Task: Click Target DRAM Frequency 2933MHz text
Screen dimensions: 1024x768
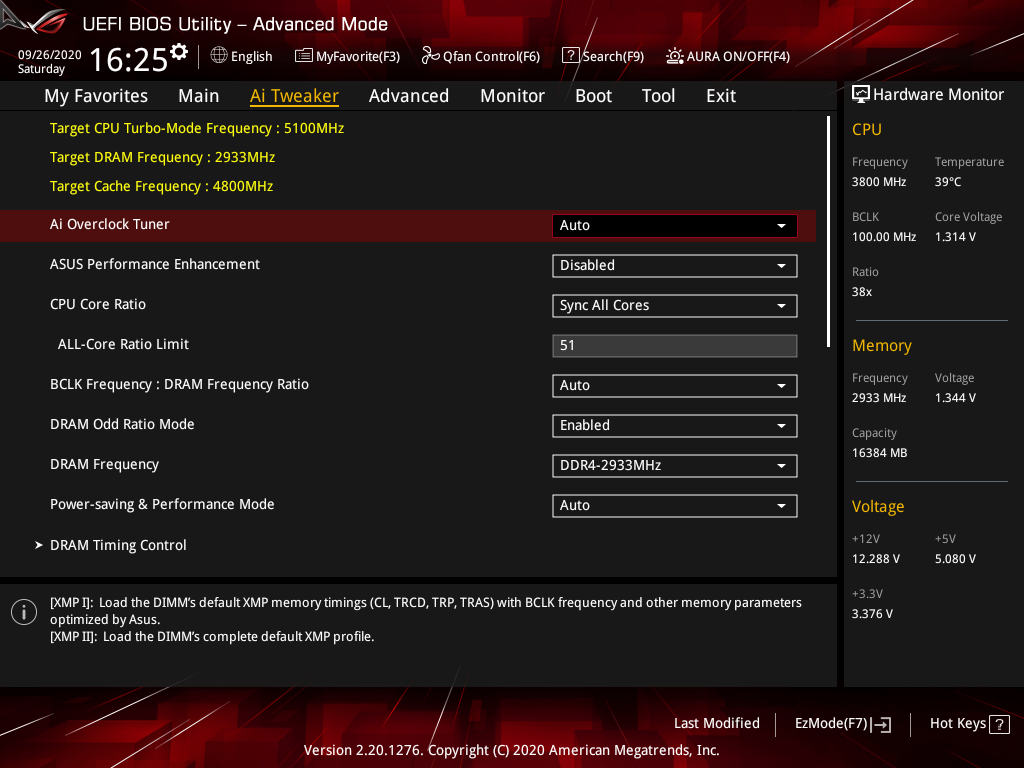Action: click(163, 157)
